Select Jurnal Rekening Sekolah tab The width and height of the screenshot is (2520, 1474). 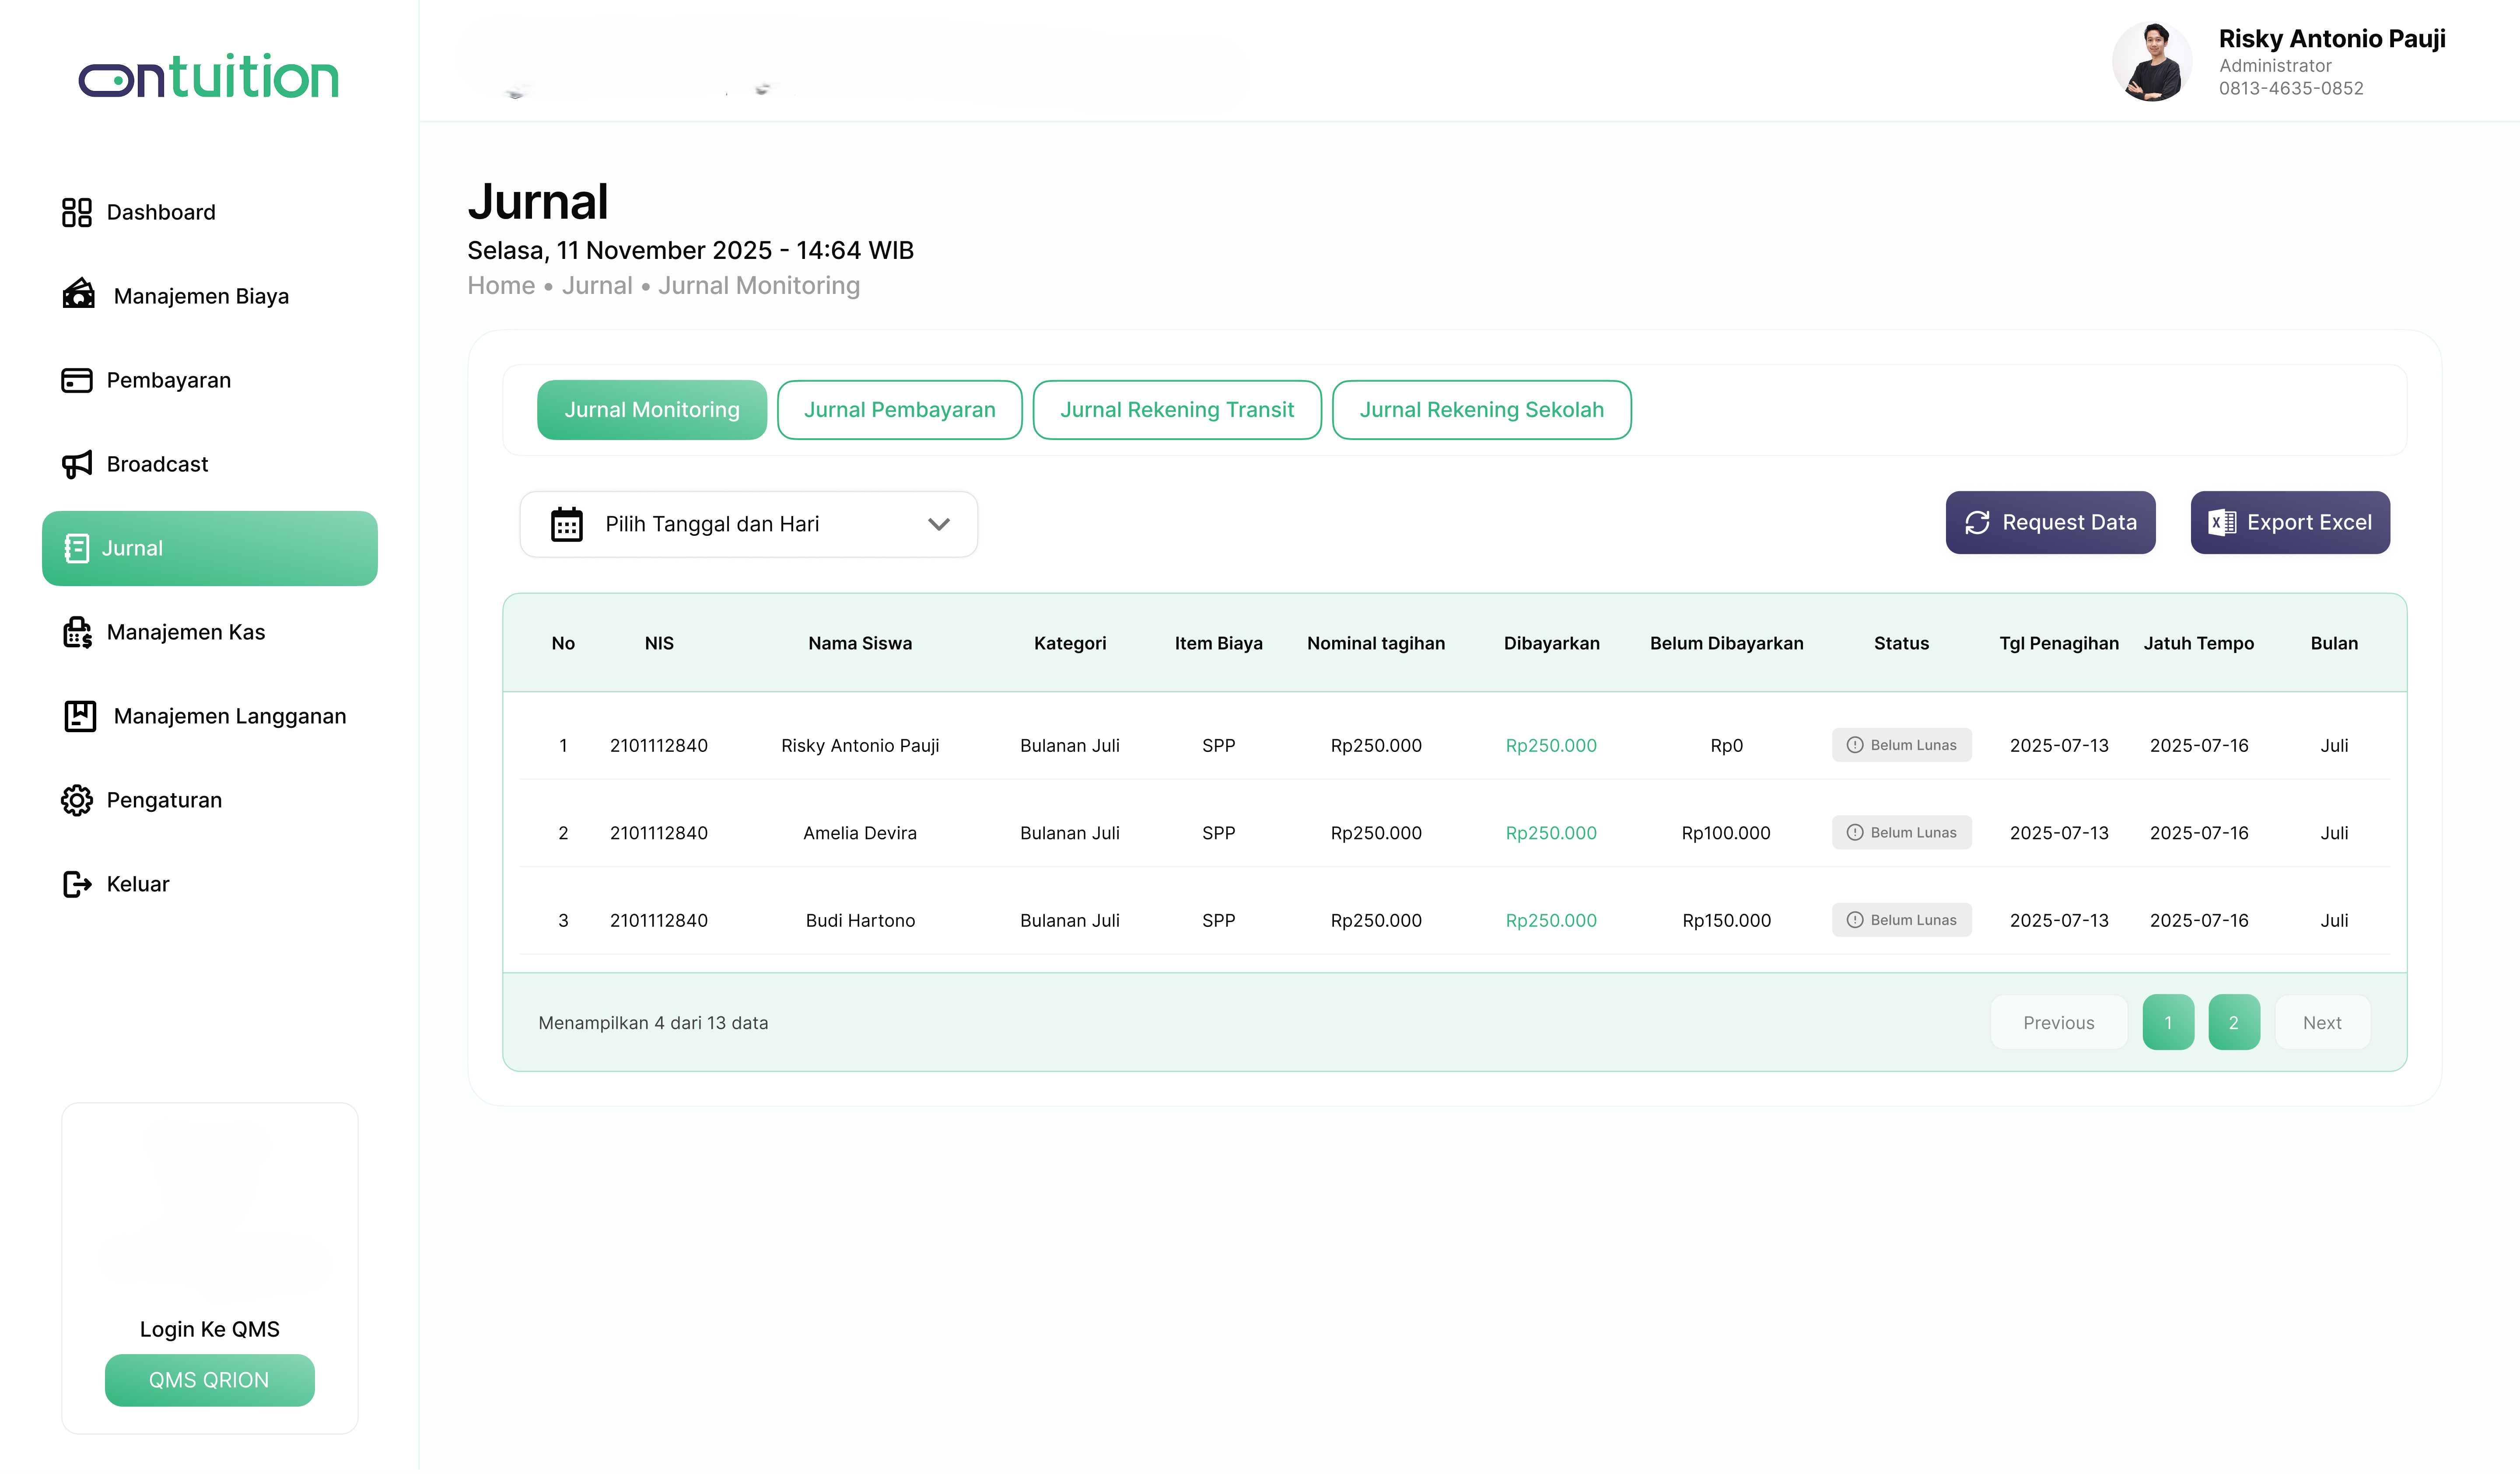pos(1480,410)
